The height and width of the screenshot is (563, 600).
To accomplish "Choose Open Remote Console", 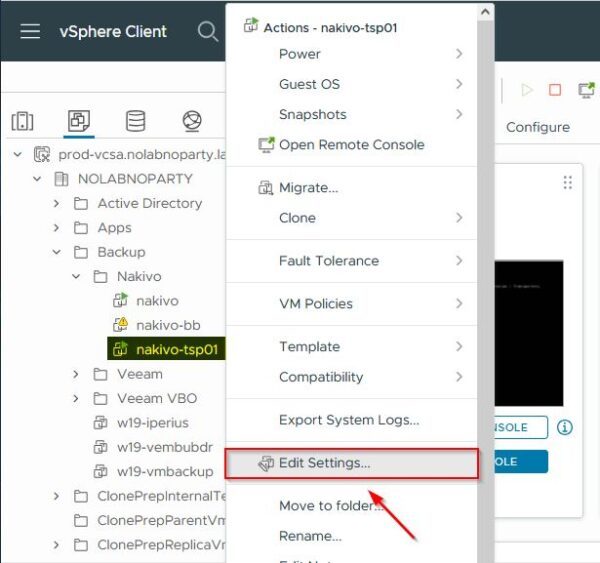I will [x=351, y=145].
